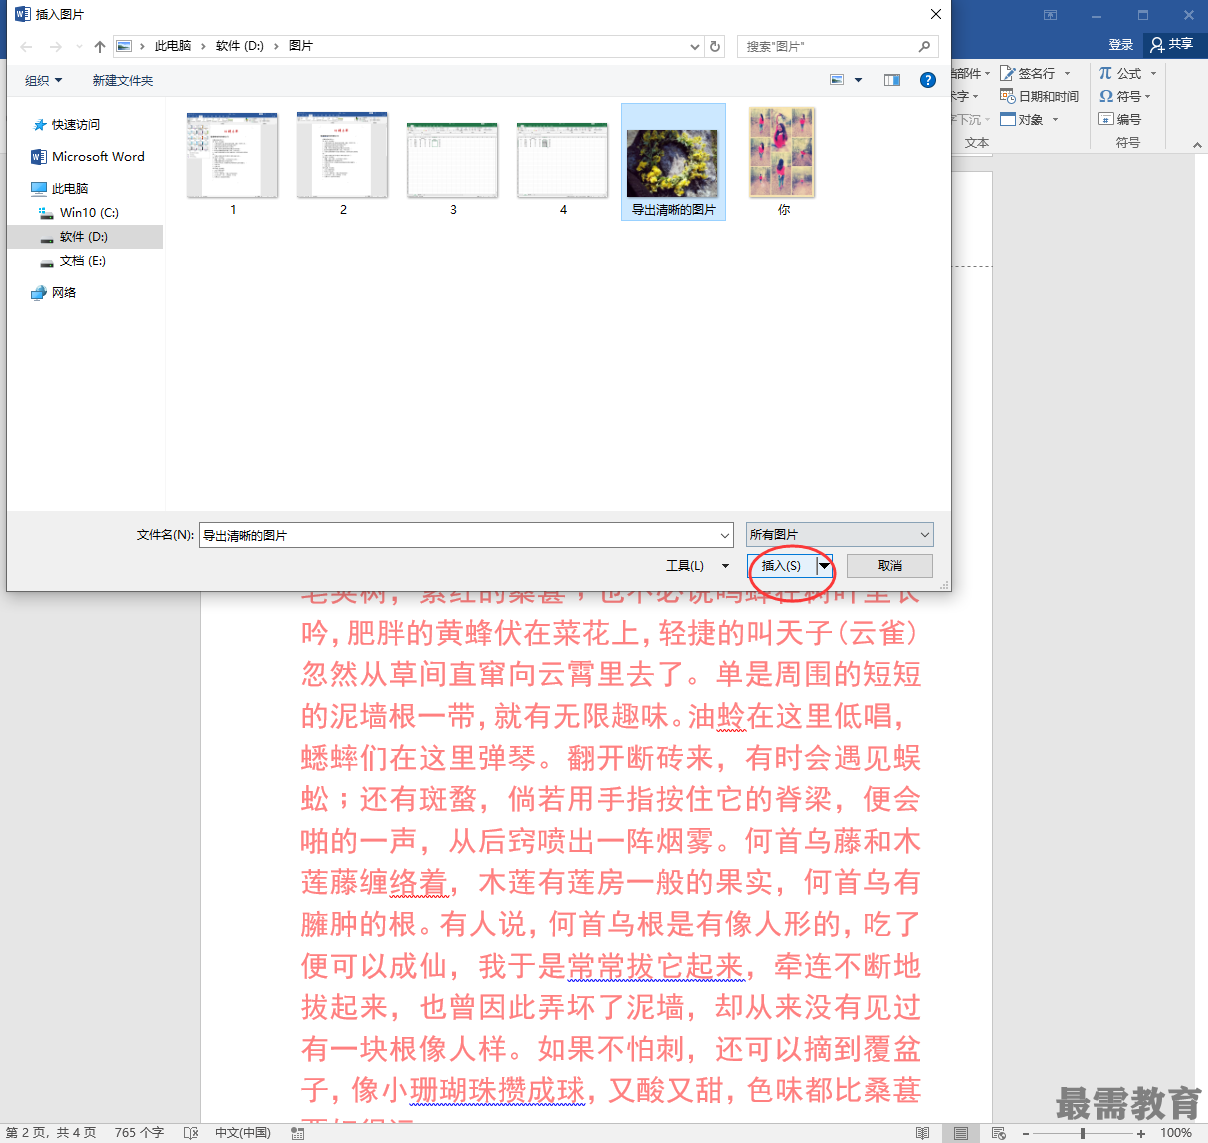Open dialog help question mark
1208x1143 pixels.
point(928,80)
